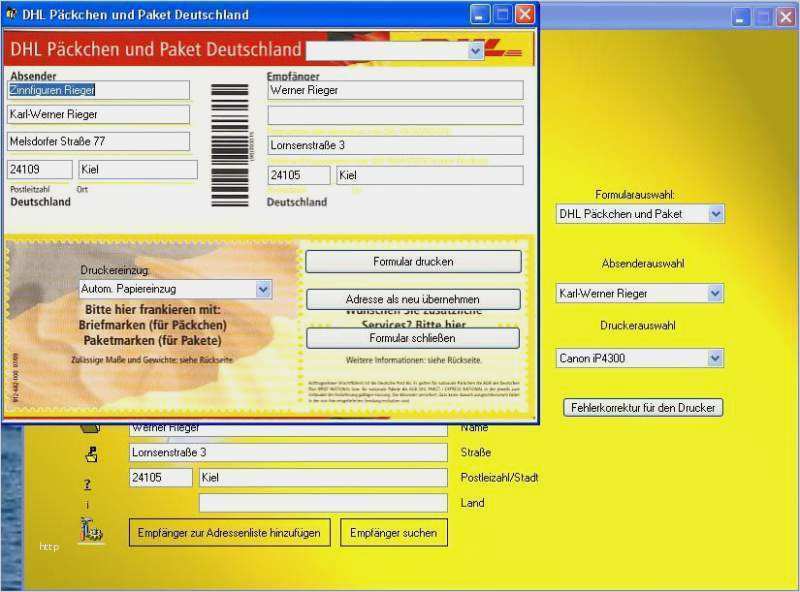Image resolution: width=800 pixels, height=592 pixels.
Task: Click the Melsdorfer Straße 77 sender field
Action: point(98,142)
